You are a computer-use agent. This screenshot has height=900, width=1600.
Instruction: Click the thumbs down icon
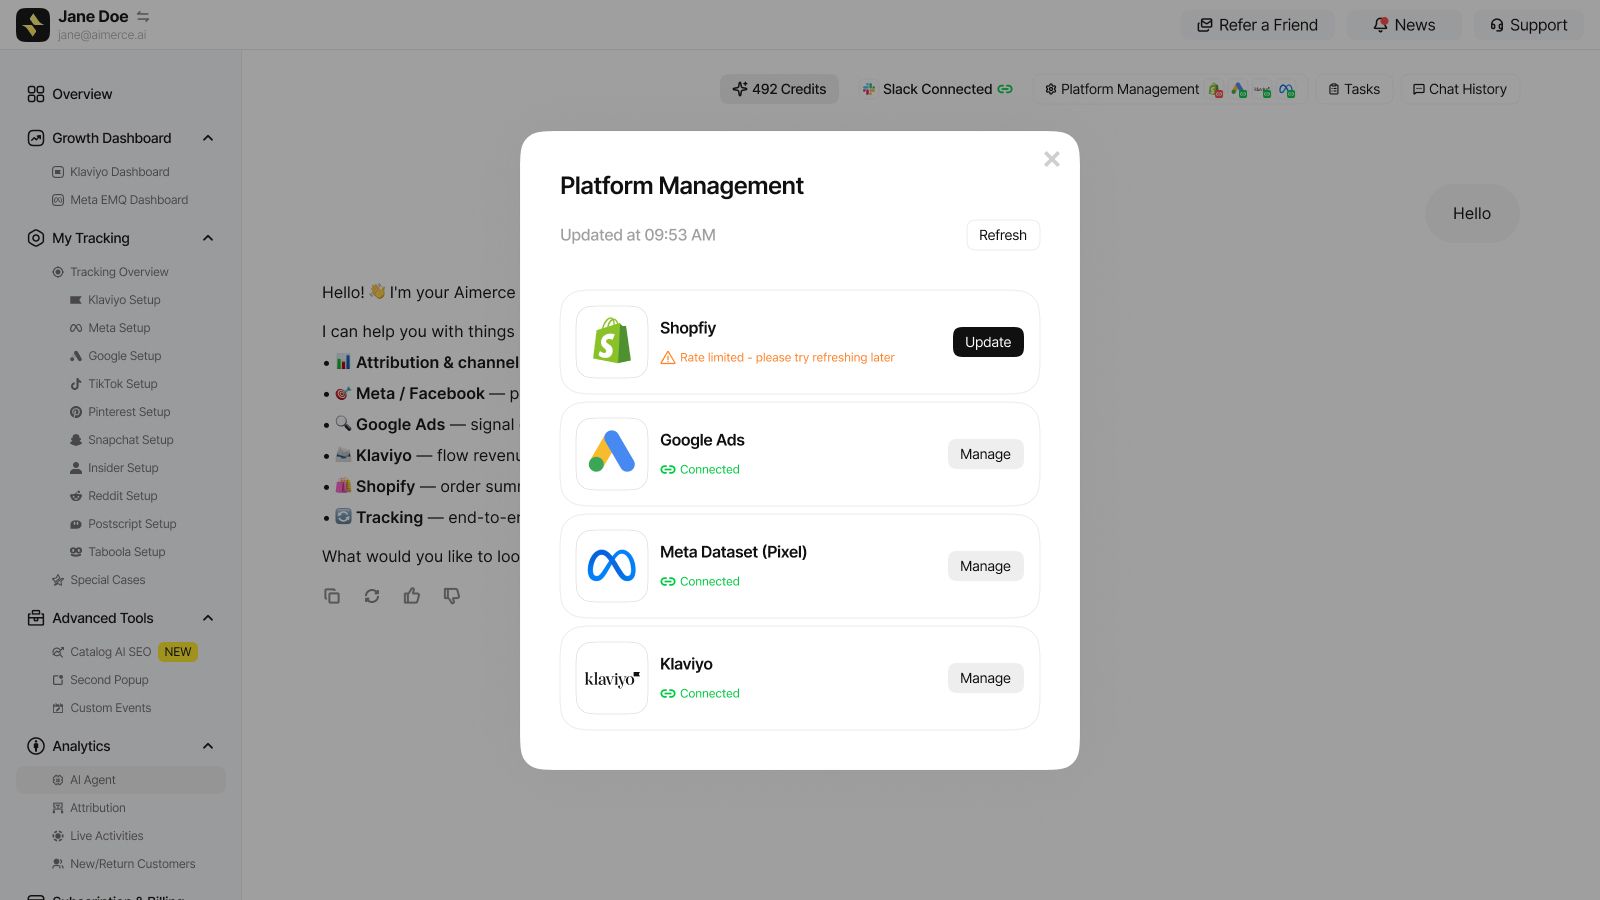tap(452, 596)
